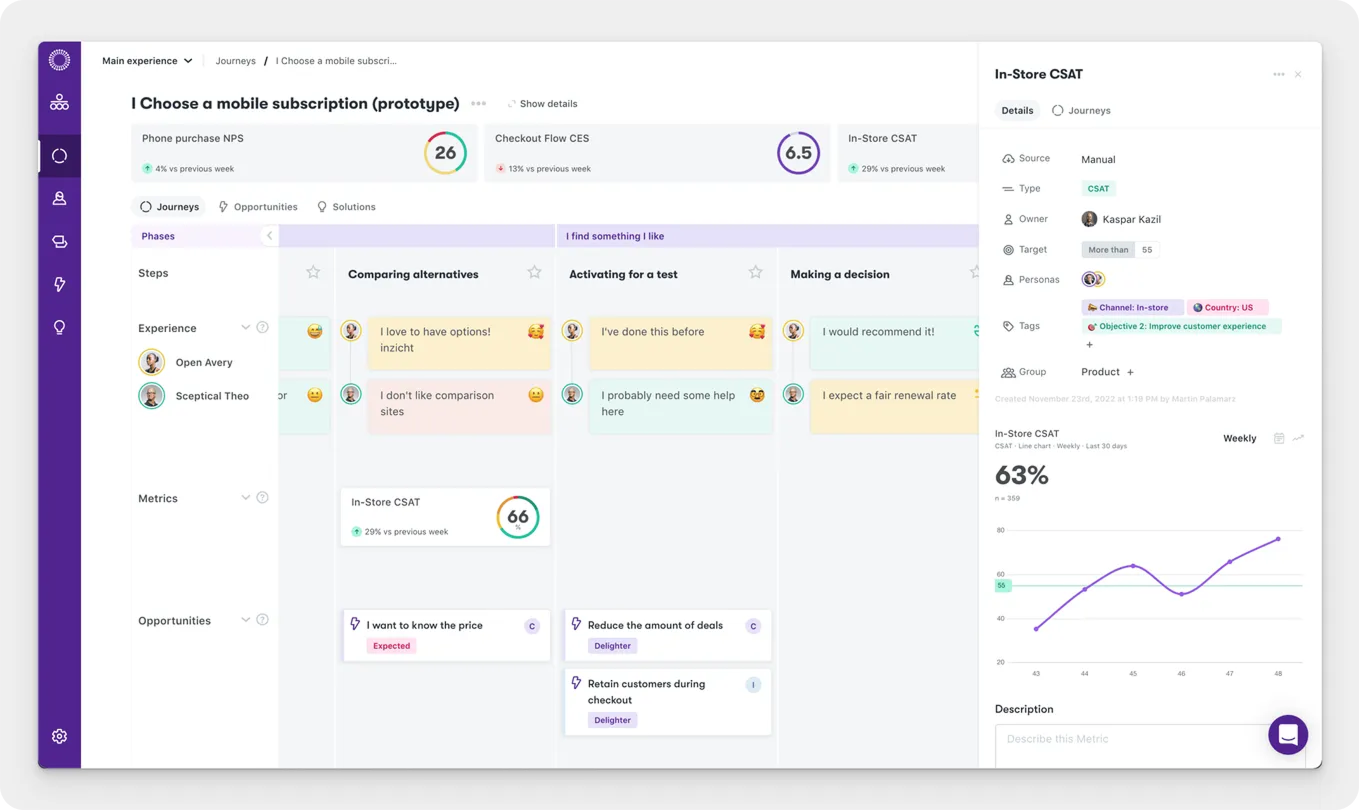Collapse the Metrics row
This screenshot has width=1359, height=810.
tap(245, 497)
